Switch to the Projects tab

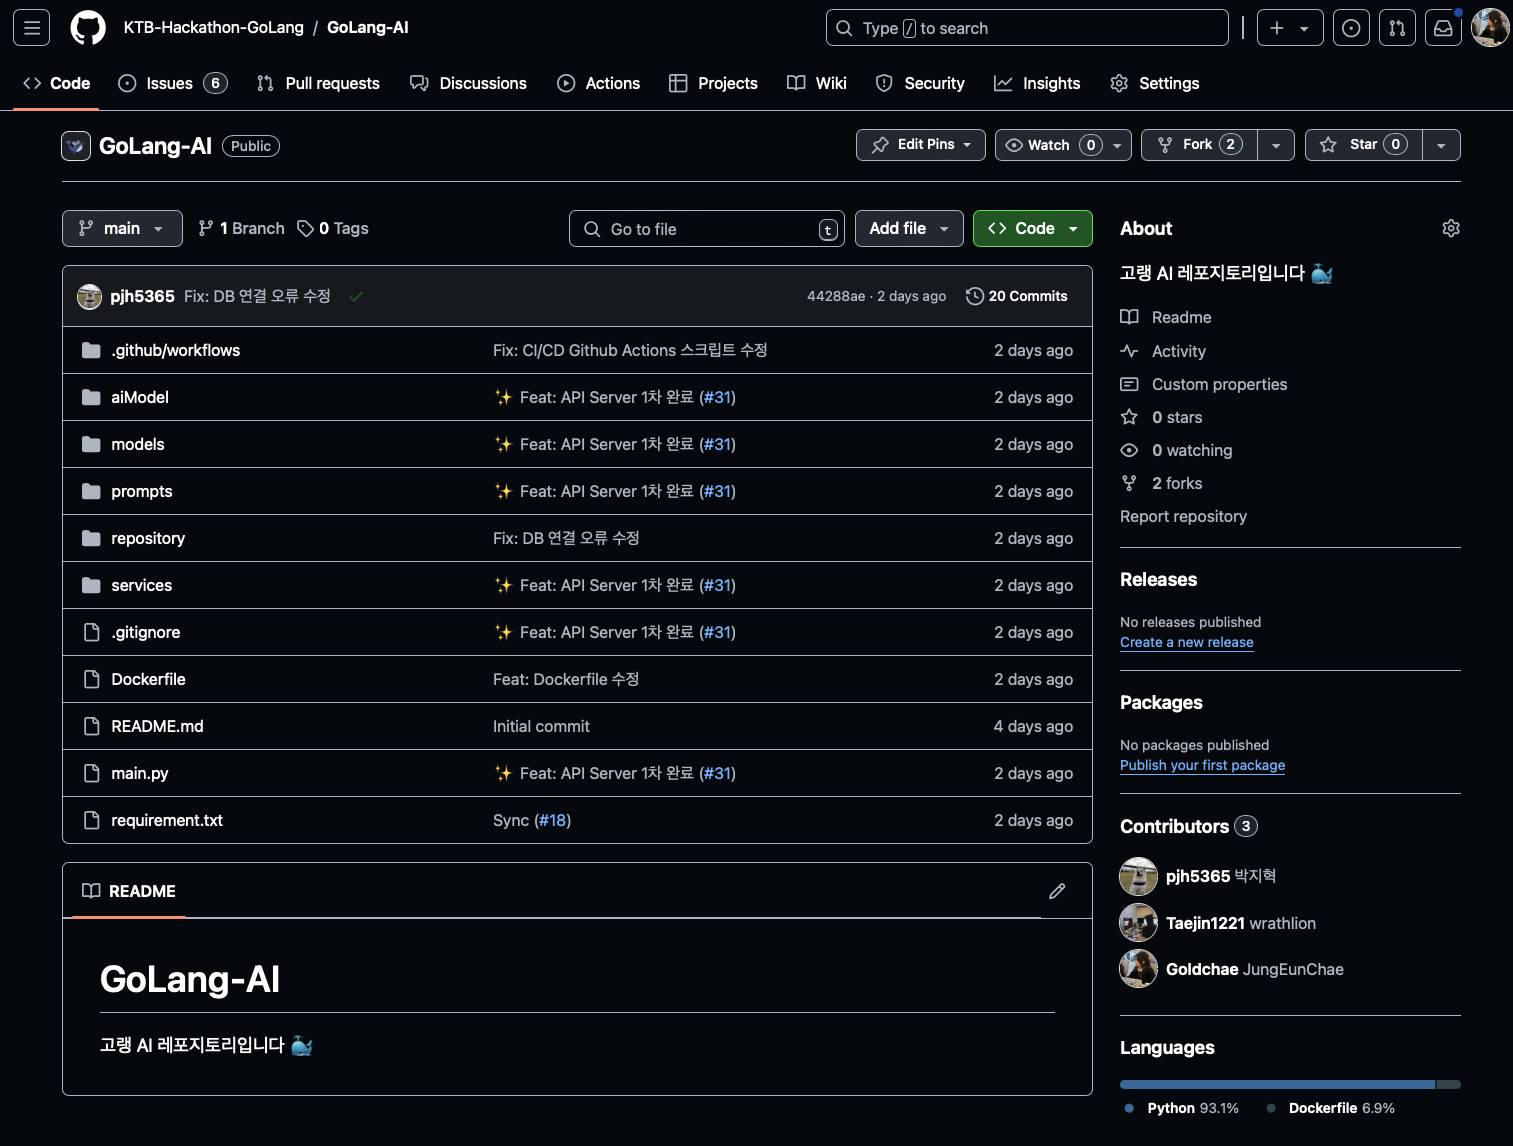[713, 83]
